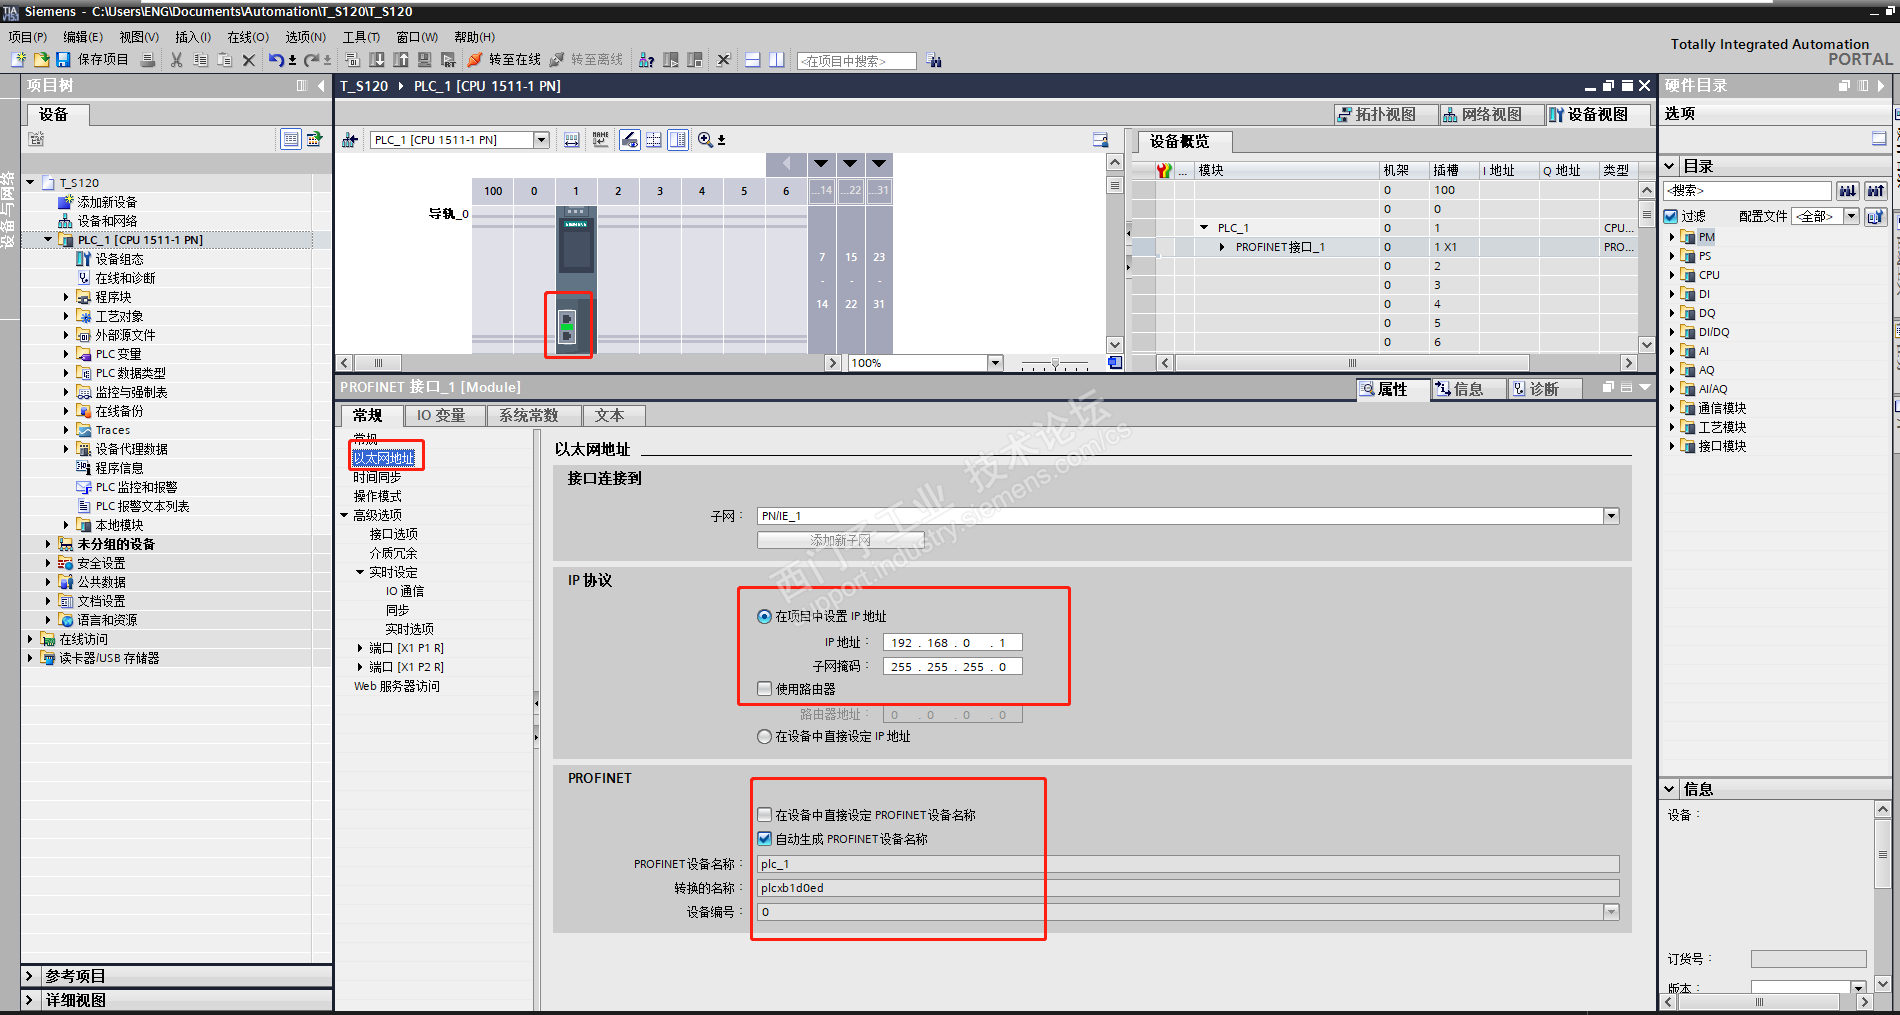This screenshot has height=1015, width=1900.
Task: Click the download to device icon
Action: pos(377,60)
